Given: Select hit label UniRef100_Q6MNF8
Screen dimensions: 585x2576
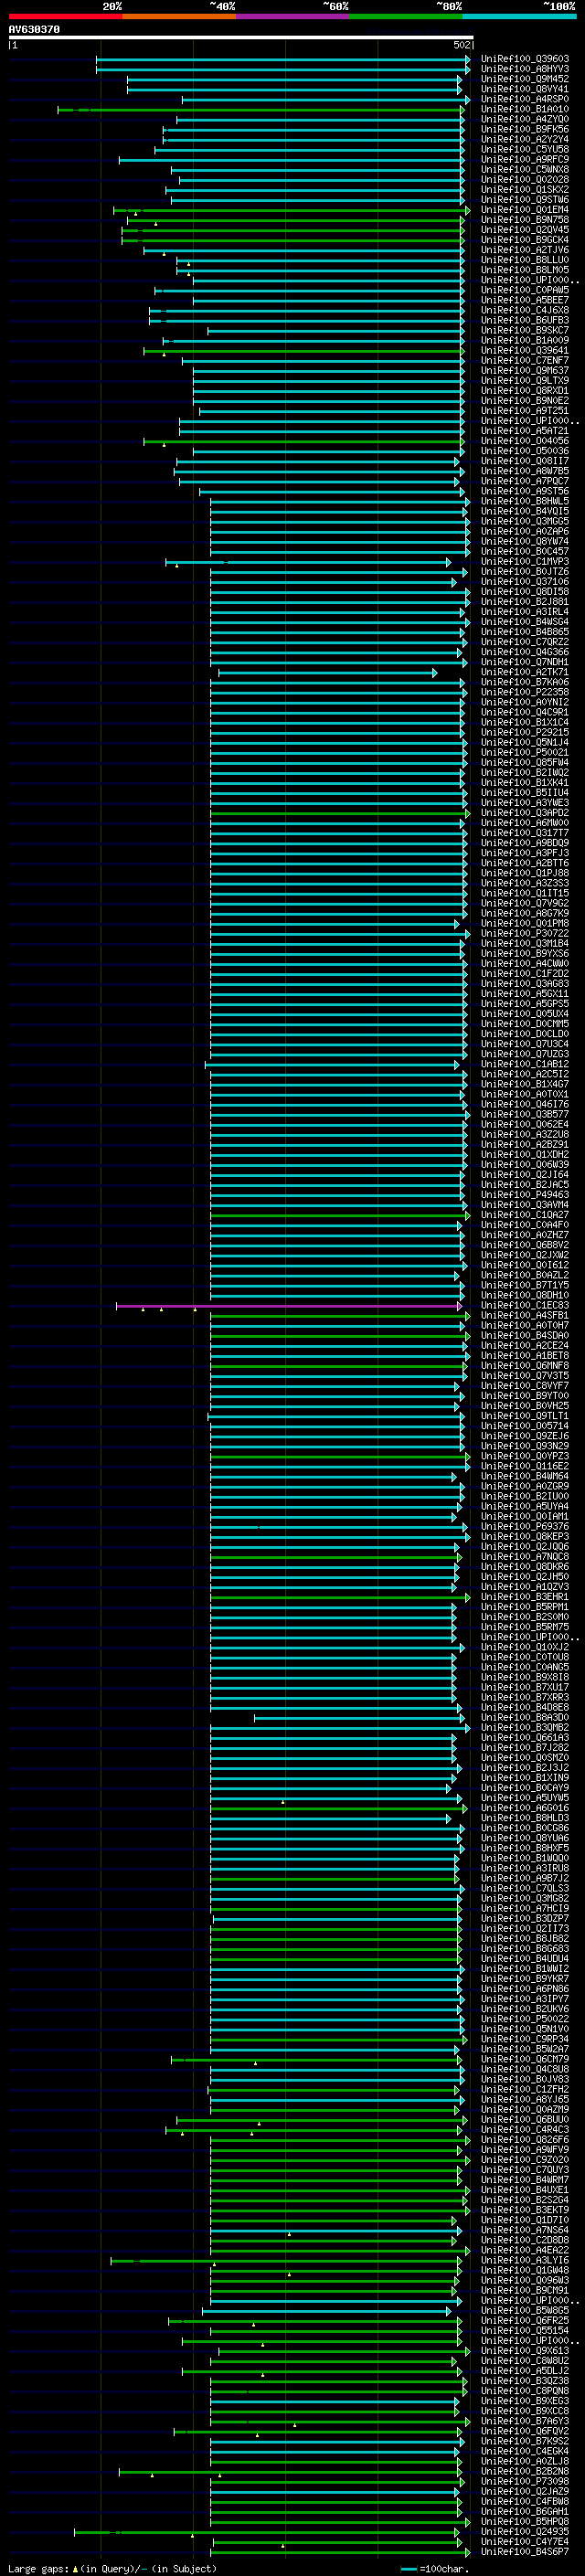Looking at the screenshot, I should pyautogui.click(x=525, y=1365).
